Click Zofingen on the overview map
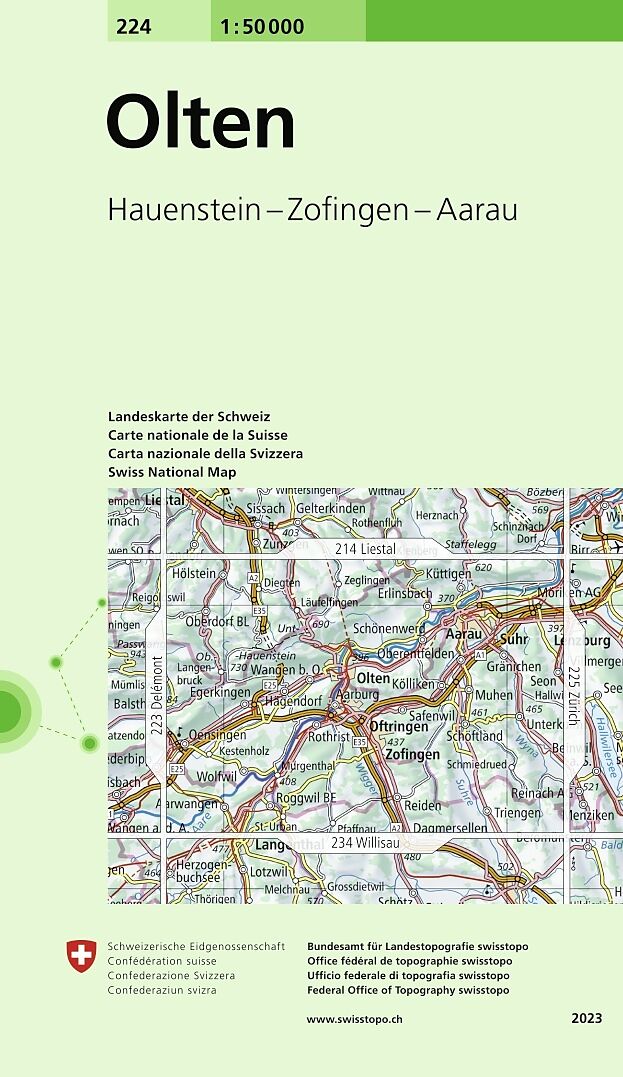This screenshot has height=1077, width=623. (x=412, y=755)
